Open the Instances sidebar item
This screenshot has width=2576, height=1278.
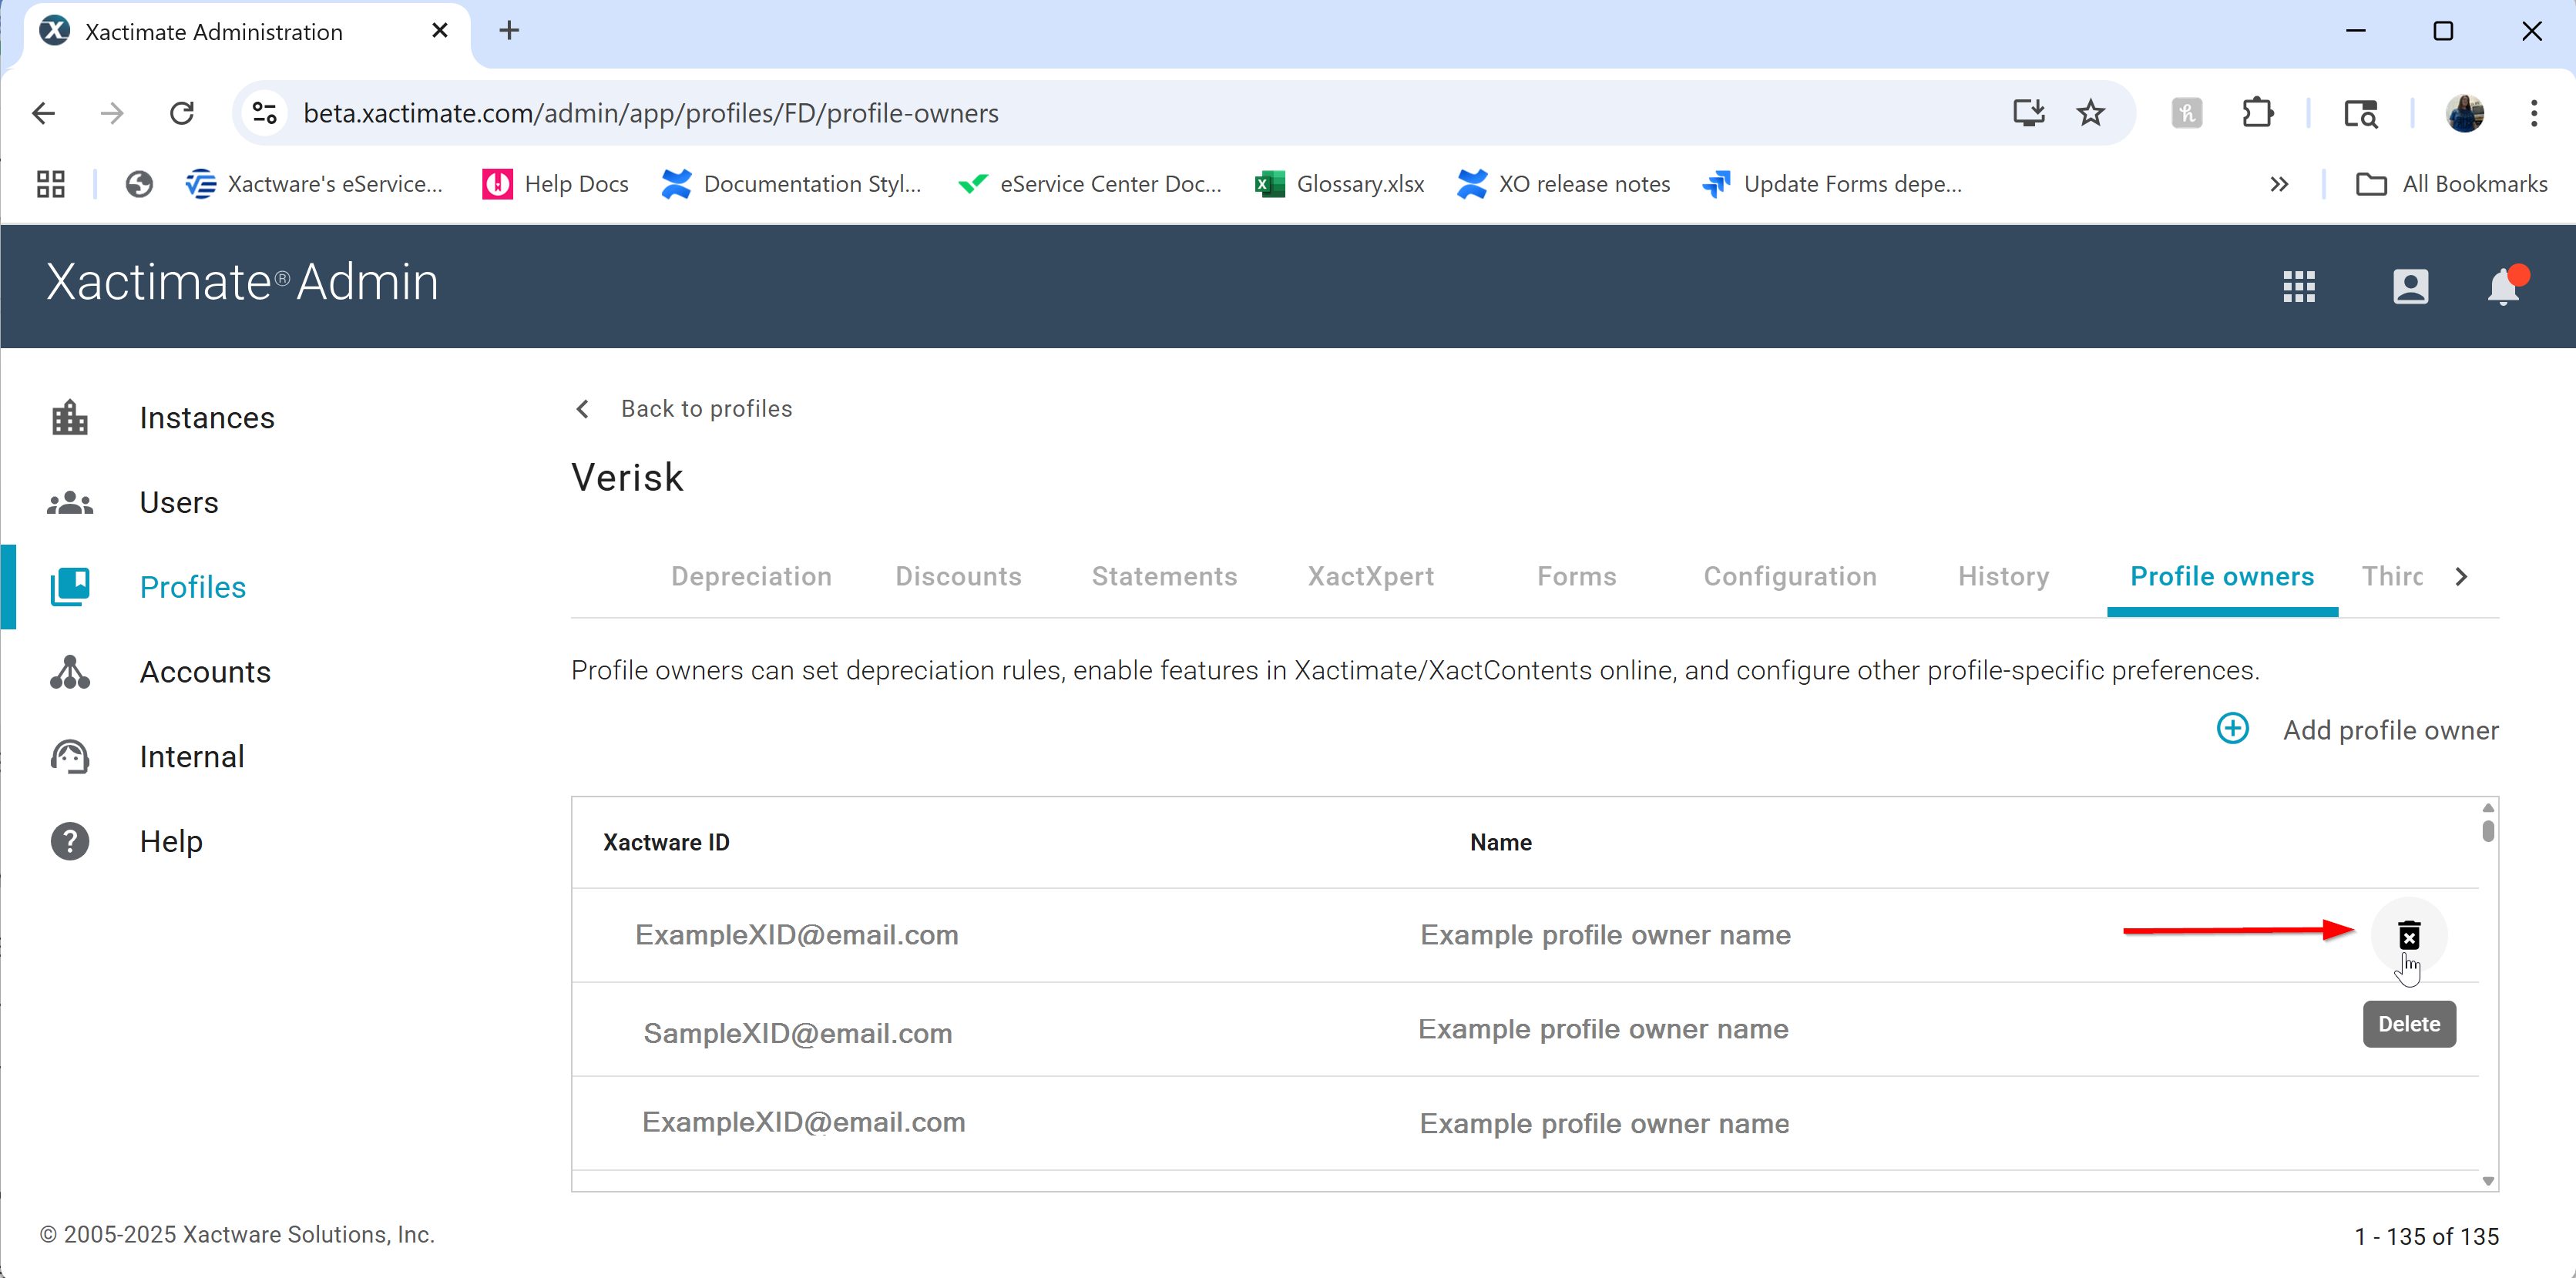tap(207, 418)
